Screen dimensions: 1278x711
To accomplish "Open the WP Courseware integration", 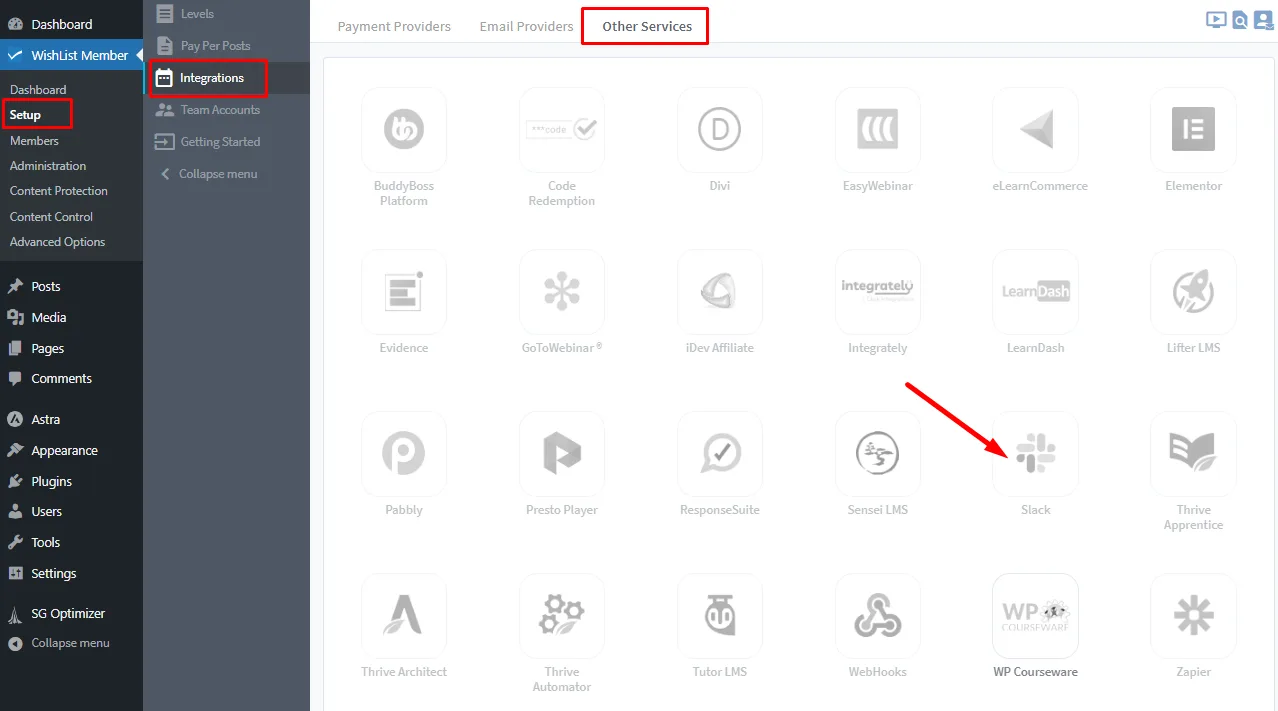I will click(x=1036, y=616).
